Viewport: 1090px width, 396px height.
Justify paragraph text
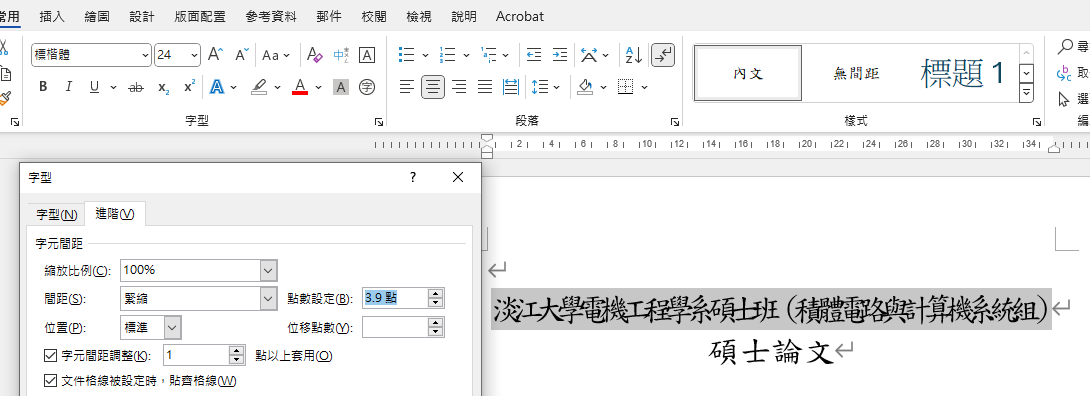click(x=485, y=87)
